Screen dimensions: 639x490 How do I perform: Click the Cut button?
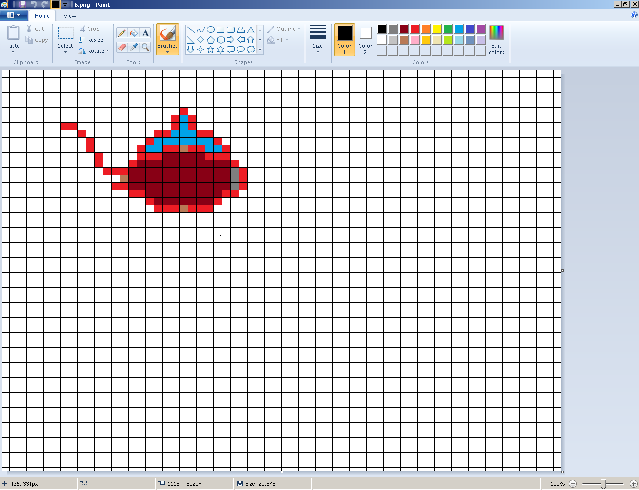click(35, 29)
